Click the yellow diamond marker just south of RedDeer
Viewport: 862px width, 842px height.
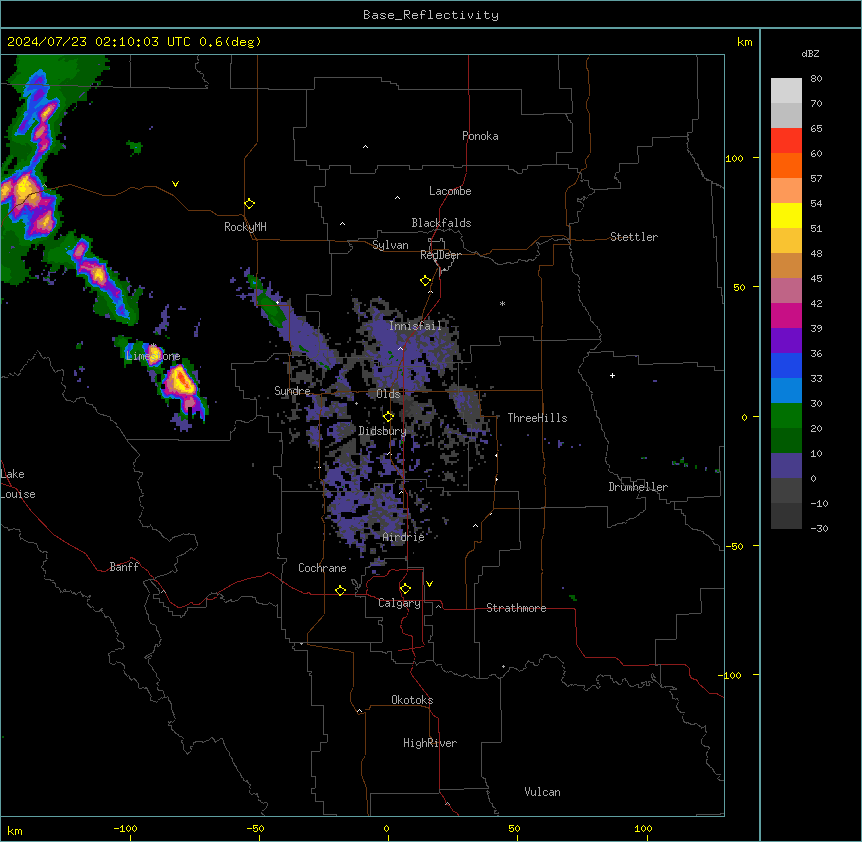[x=426, y=281]
